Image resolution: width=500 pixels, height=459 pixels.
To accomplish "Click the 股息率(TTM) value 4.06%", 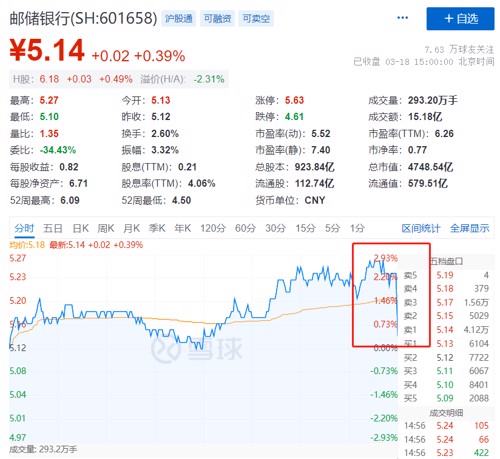I will [202, 184].
